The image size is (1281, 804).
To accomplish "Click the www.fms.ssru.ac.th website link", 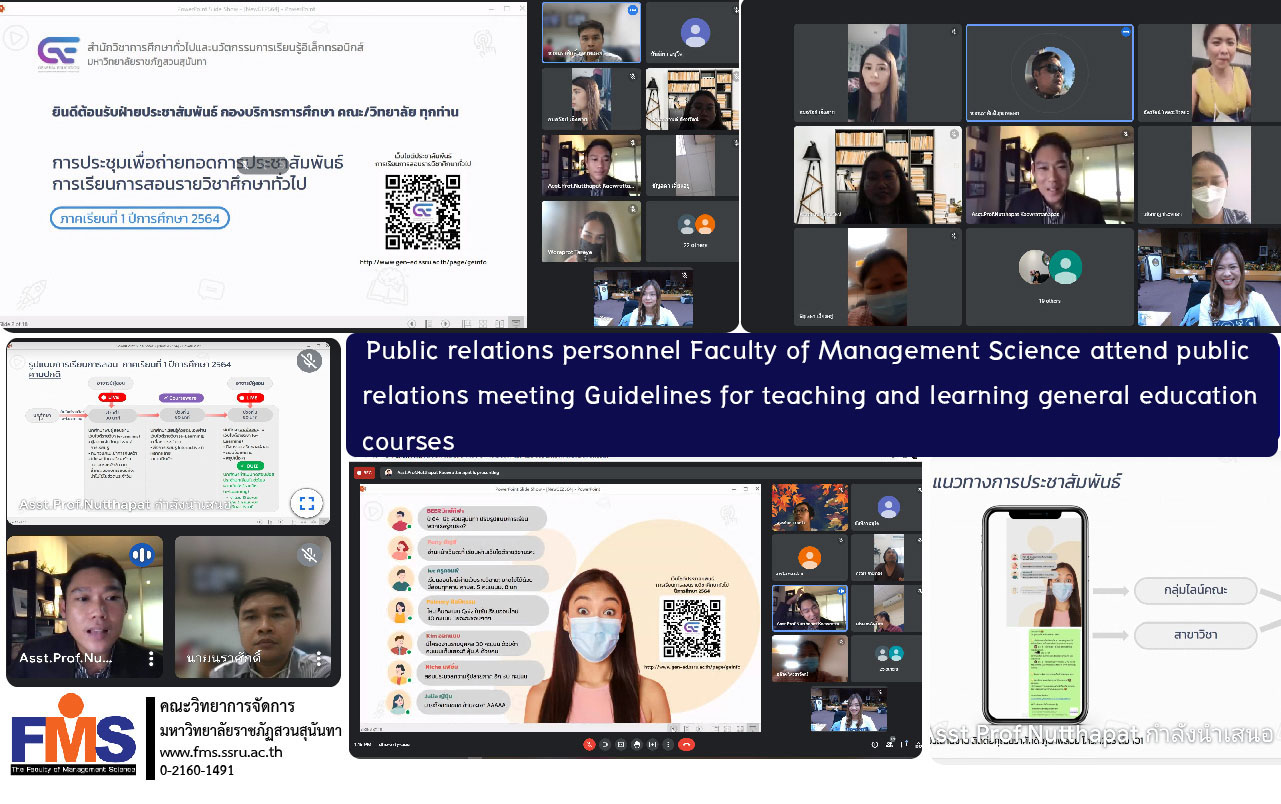I will pos(221,752).
